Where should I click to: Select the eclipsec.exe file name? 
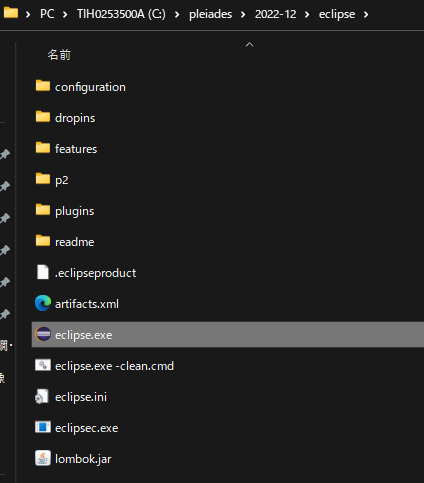(87, 428)
